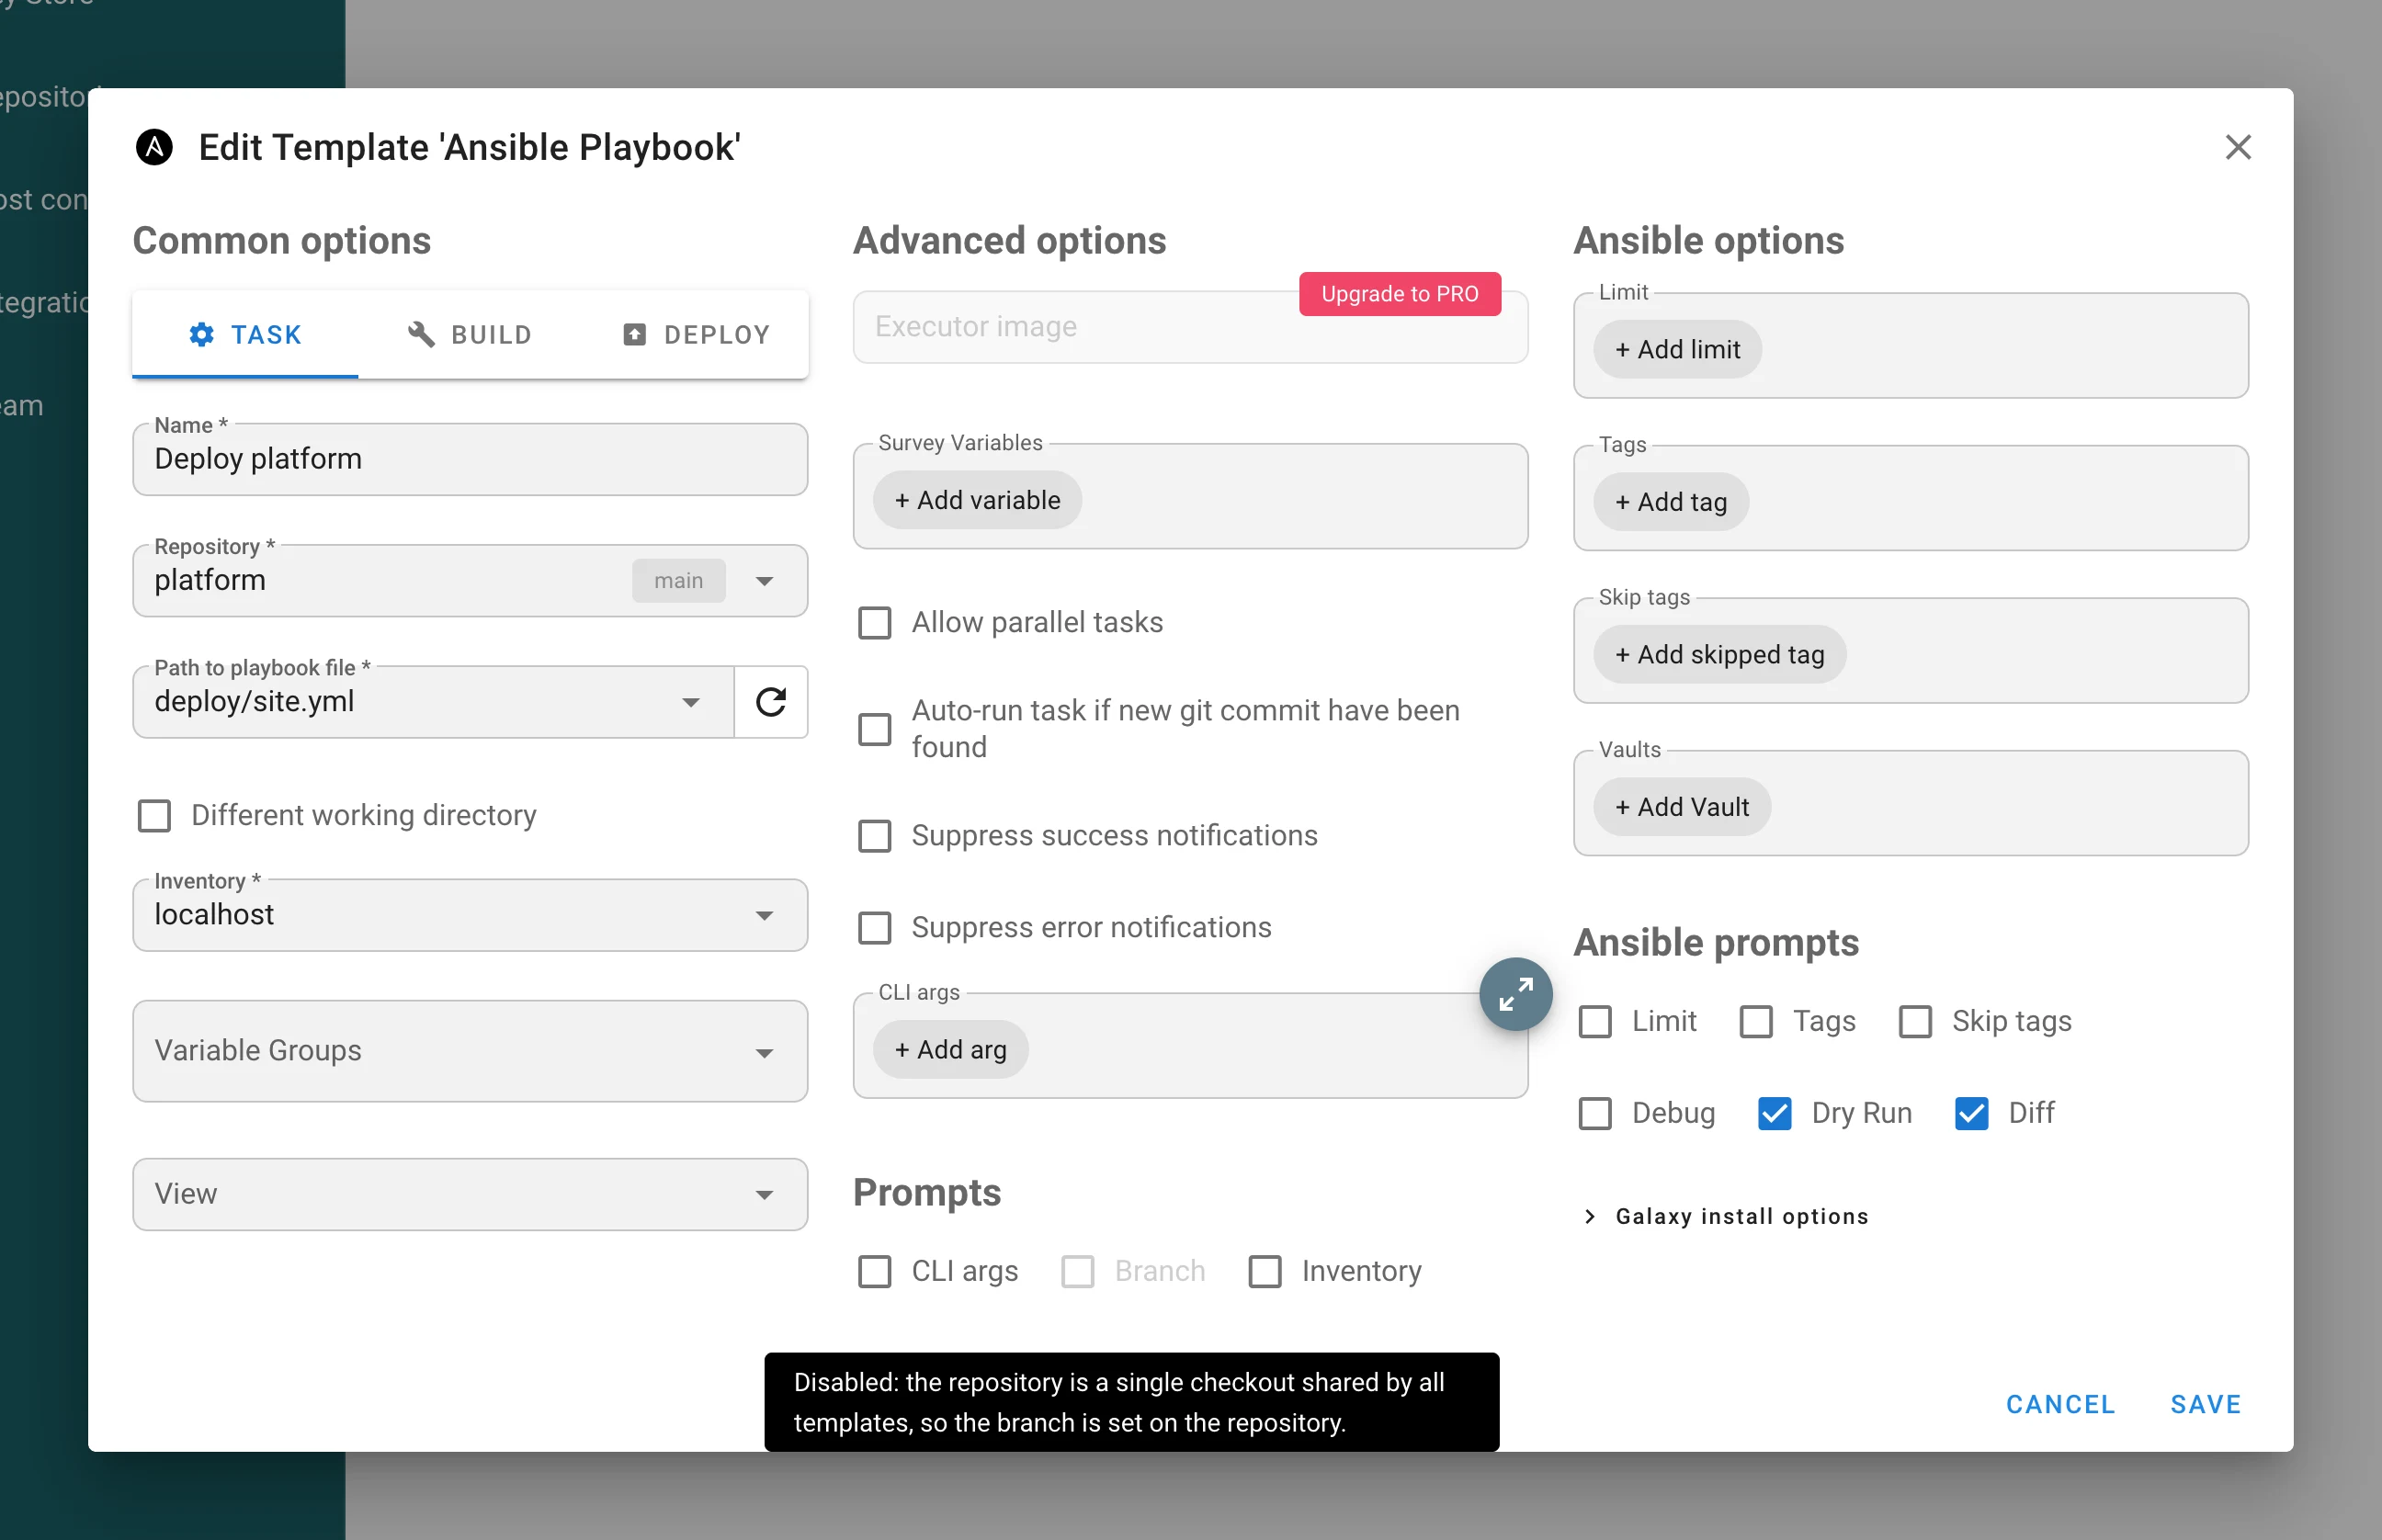This screenshot has height=1540, width=2382.
Task: Open the Variable Groups dropdown
Action: [470, 1051]
